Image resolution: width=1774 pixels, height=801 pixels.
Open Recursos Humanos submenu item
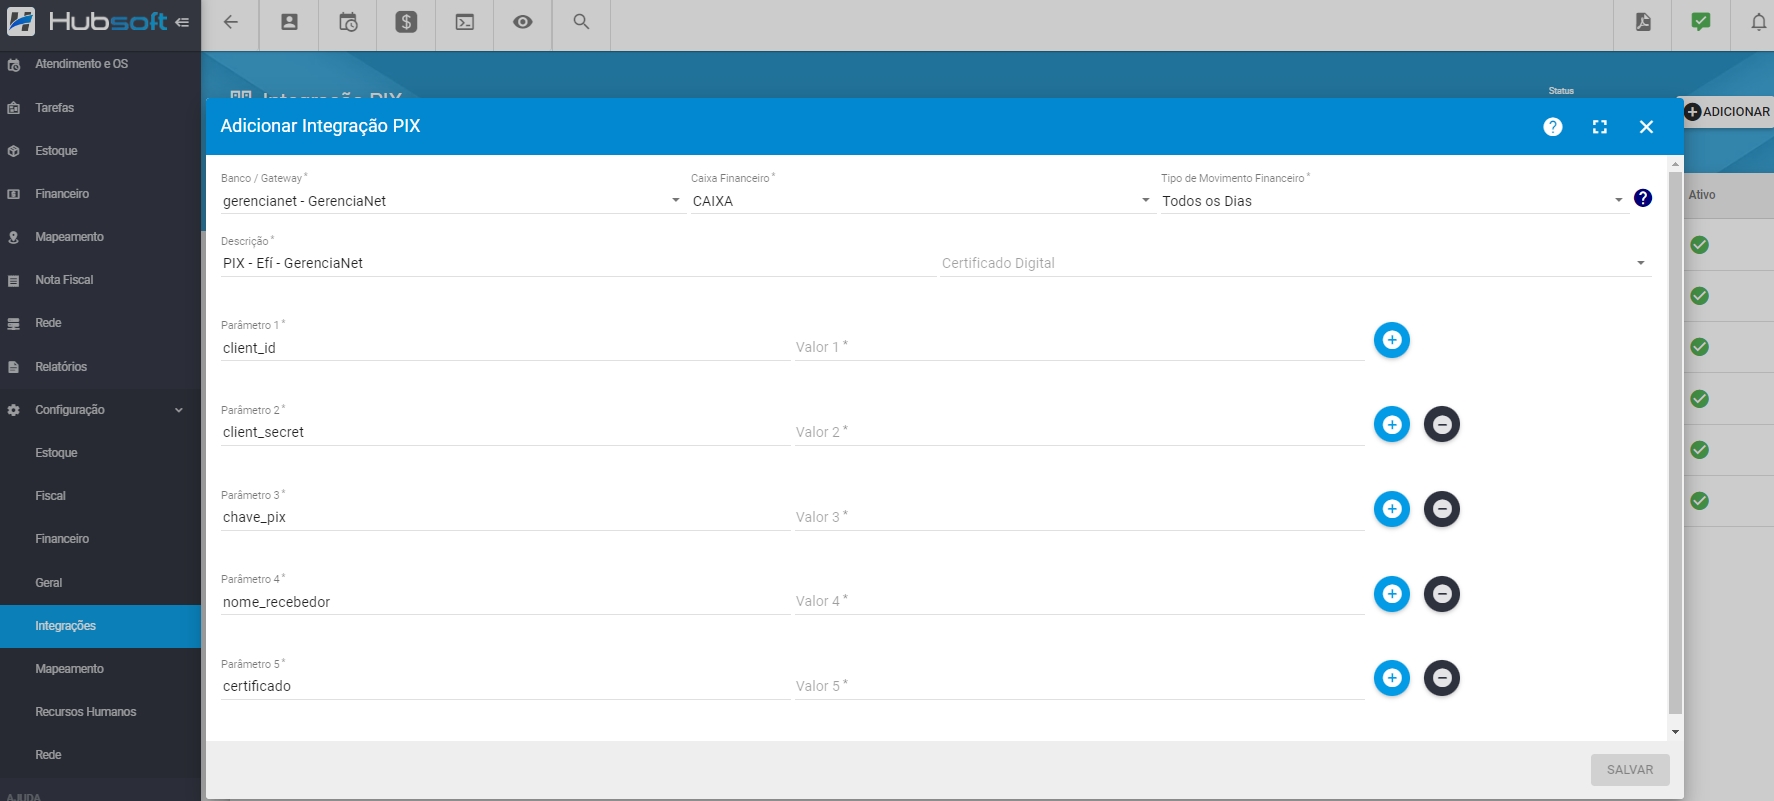[x=100, y=712]
